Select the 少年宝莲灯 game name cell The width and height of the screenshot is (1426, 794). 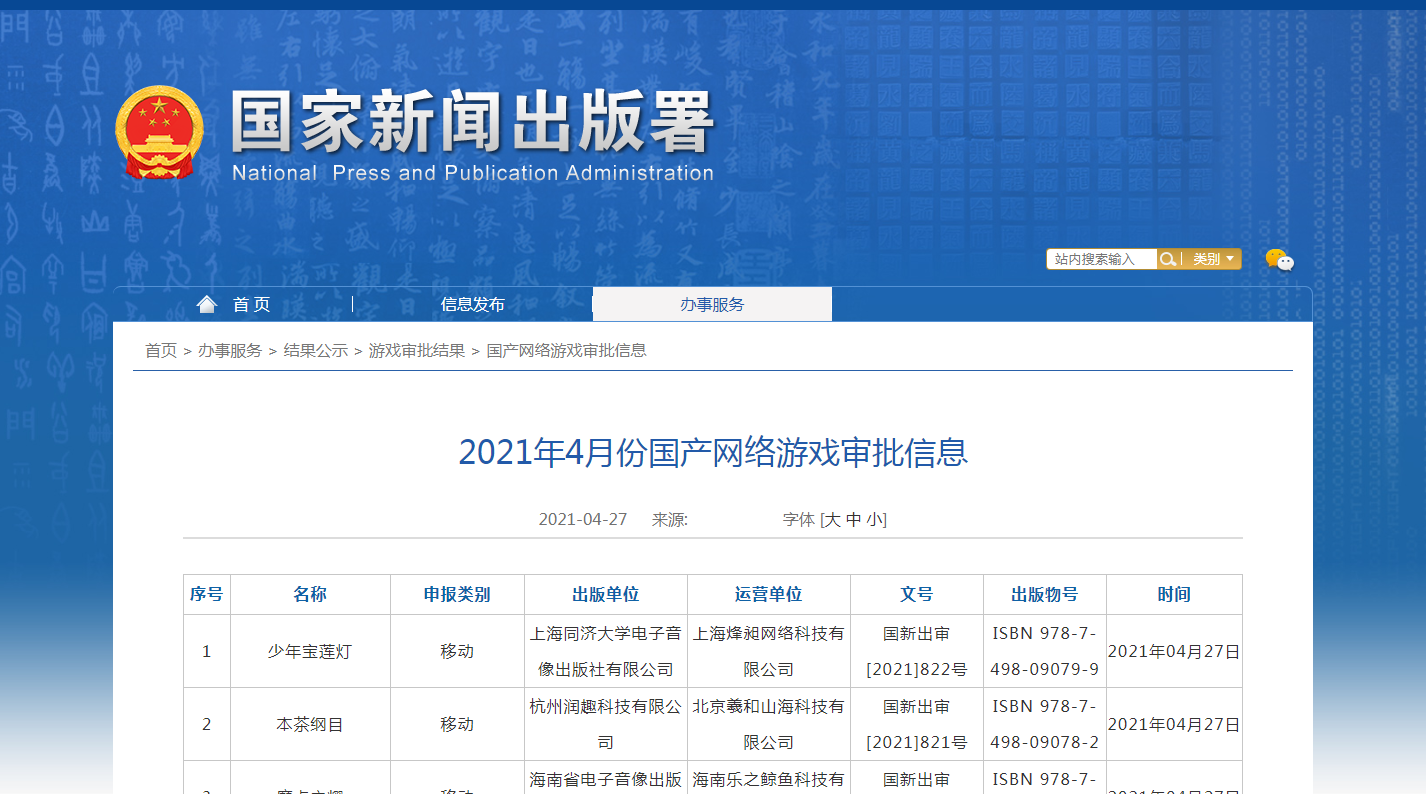(310, 651)
